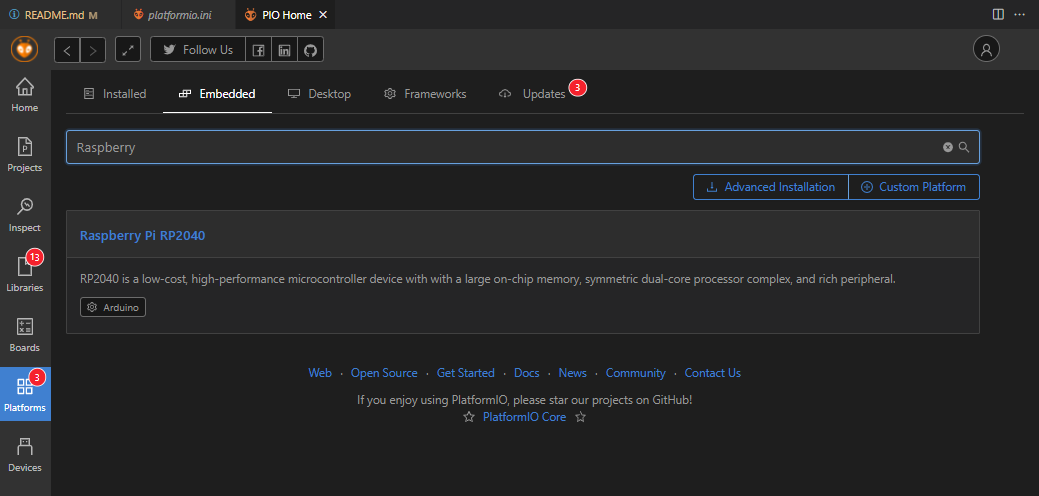Click Custom Platform button
The image size is (1039, 496).
pos(914,187)
